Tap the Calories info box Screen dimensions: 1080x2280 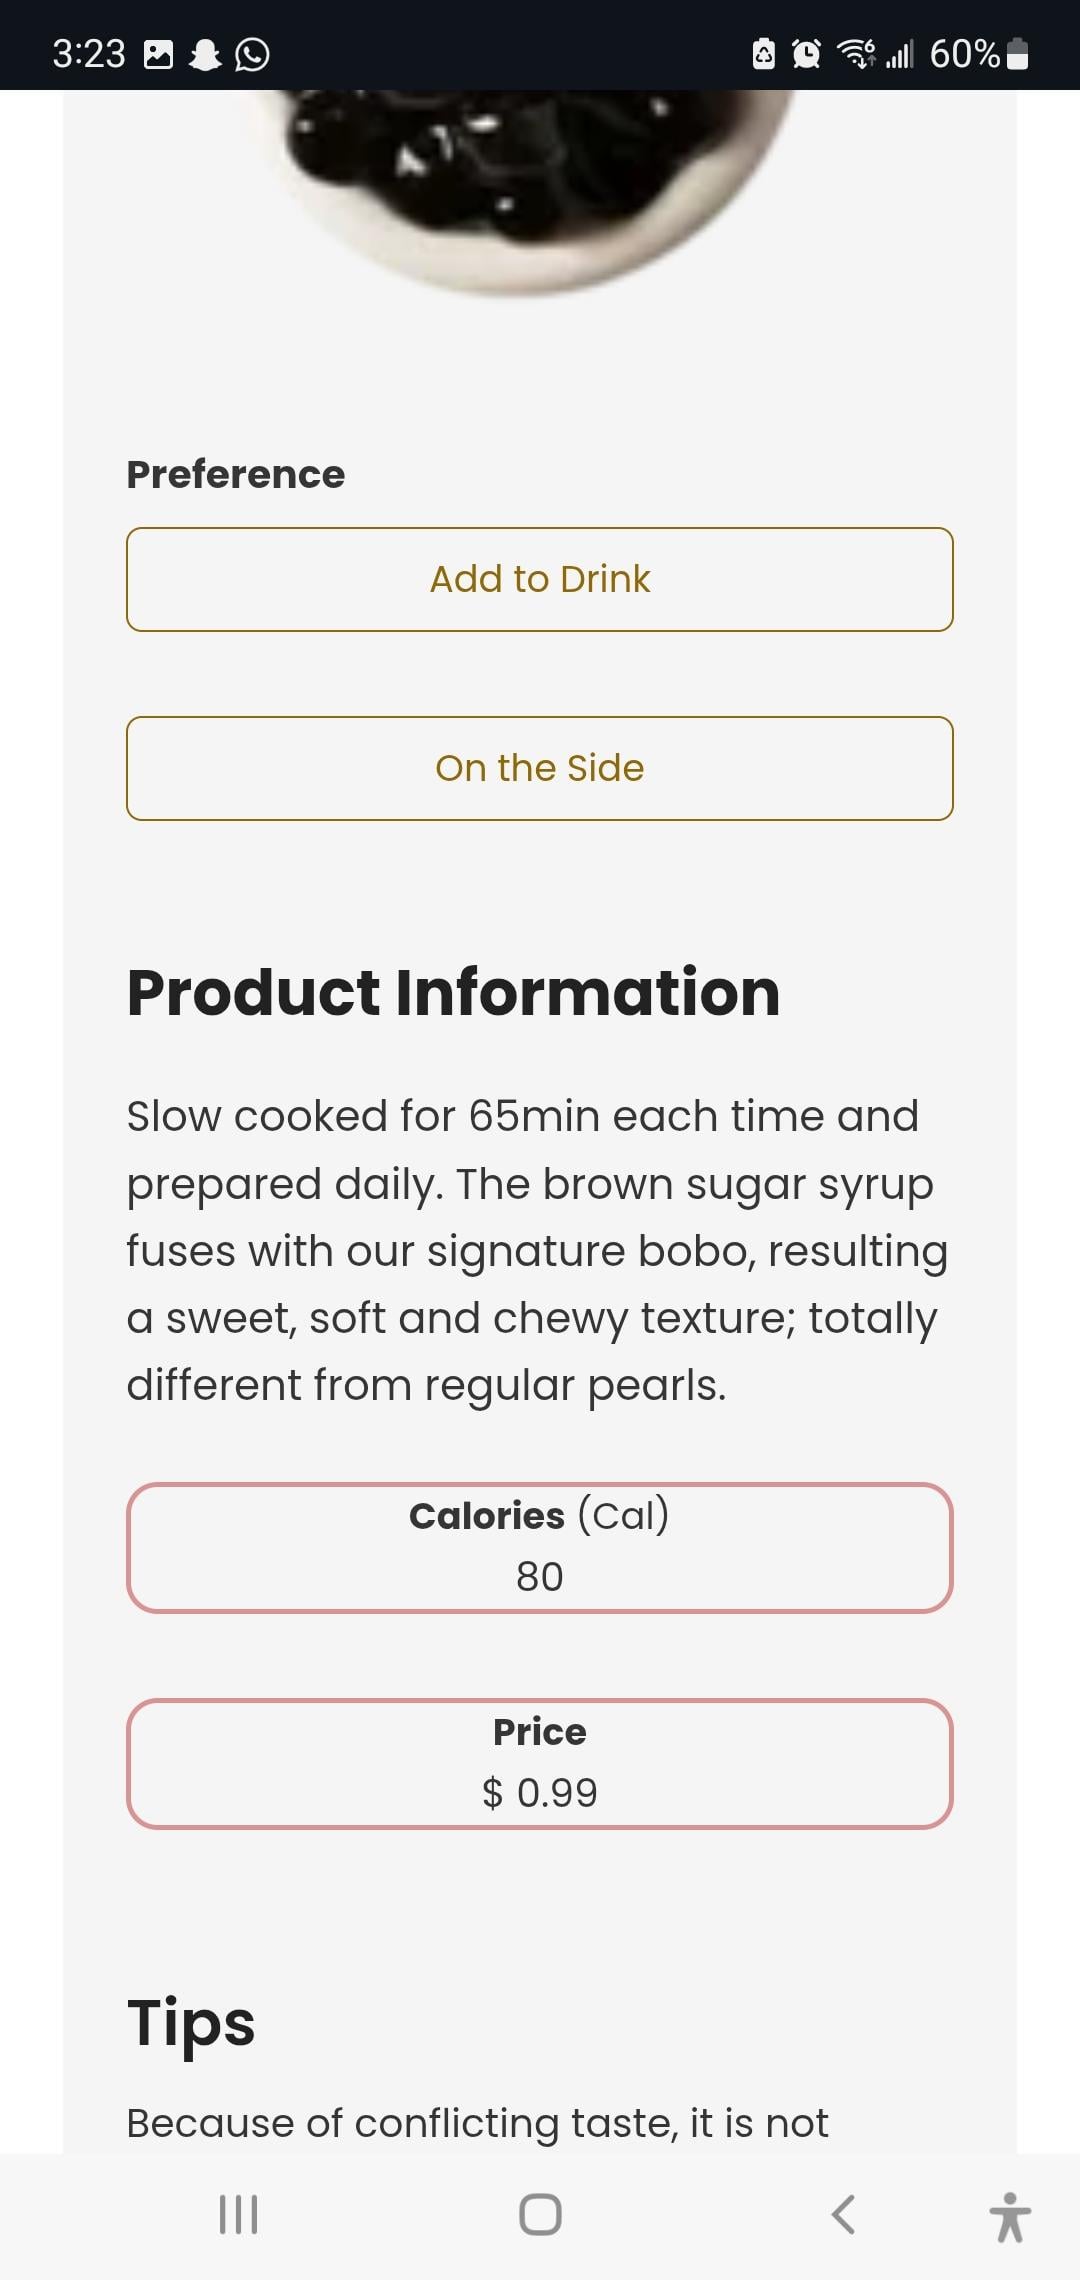pos(540,1547)
